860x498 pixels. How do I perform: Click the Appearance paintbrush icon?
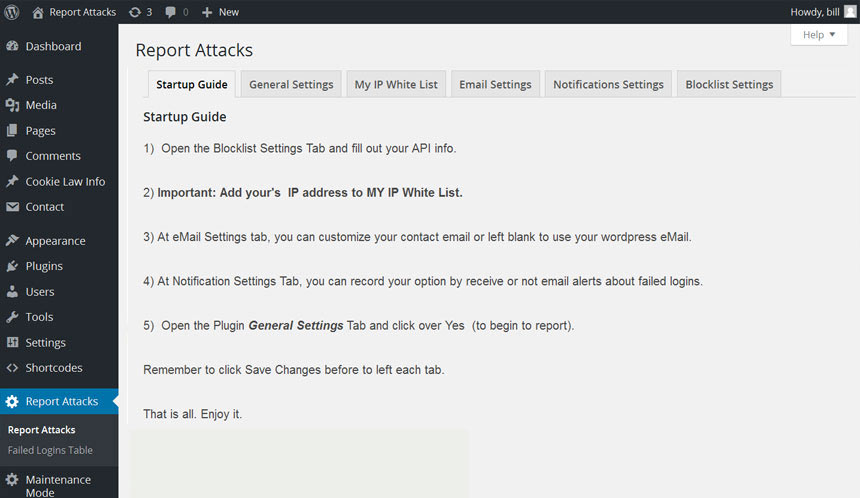12,241
